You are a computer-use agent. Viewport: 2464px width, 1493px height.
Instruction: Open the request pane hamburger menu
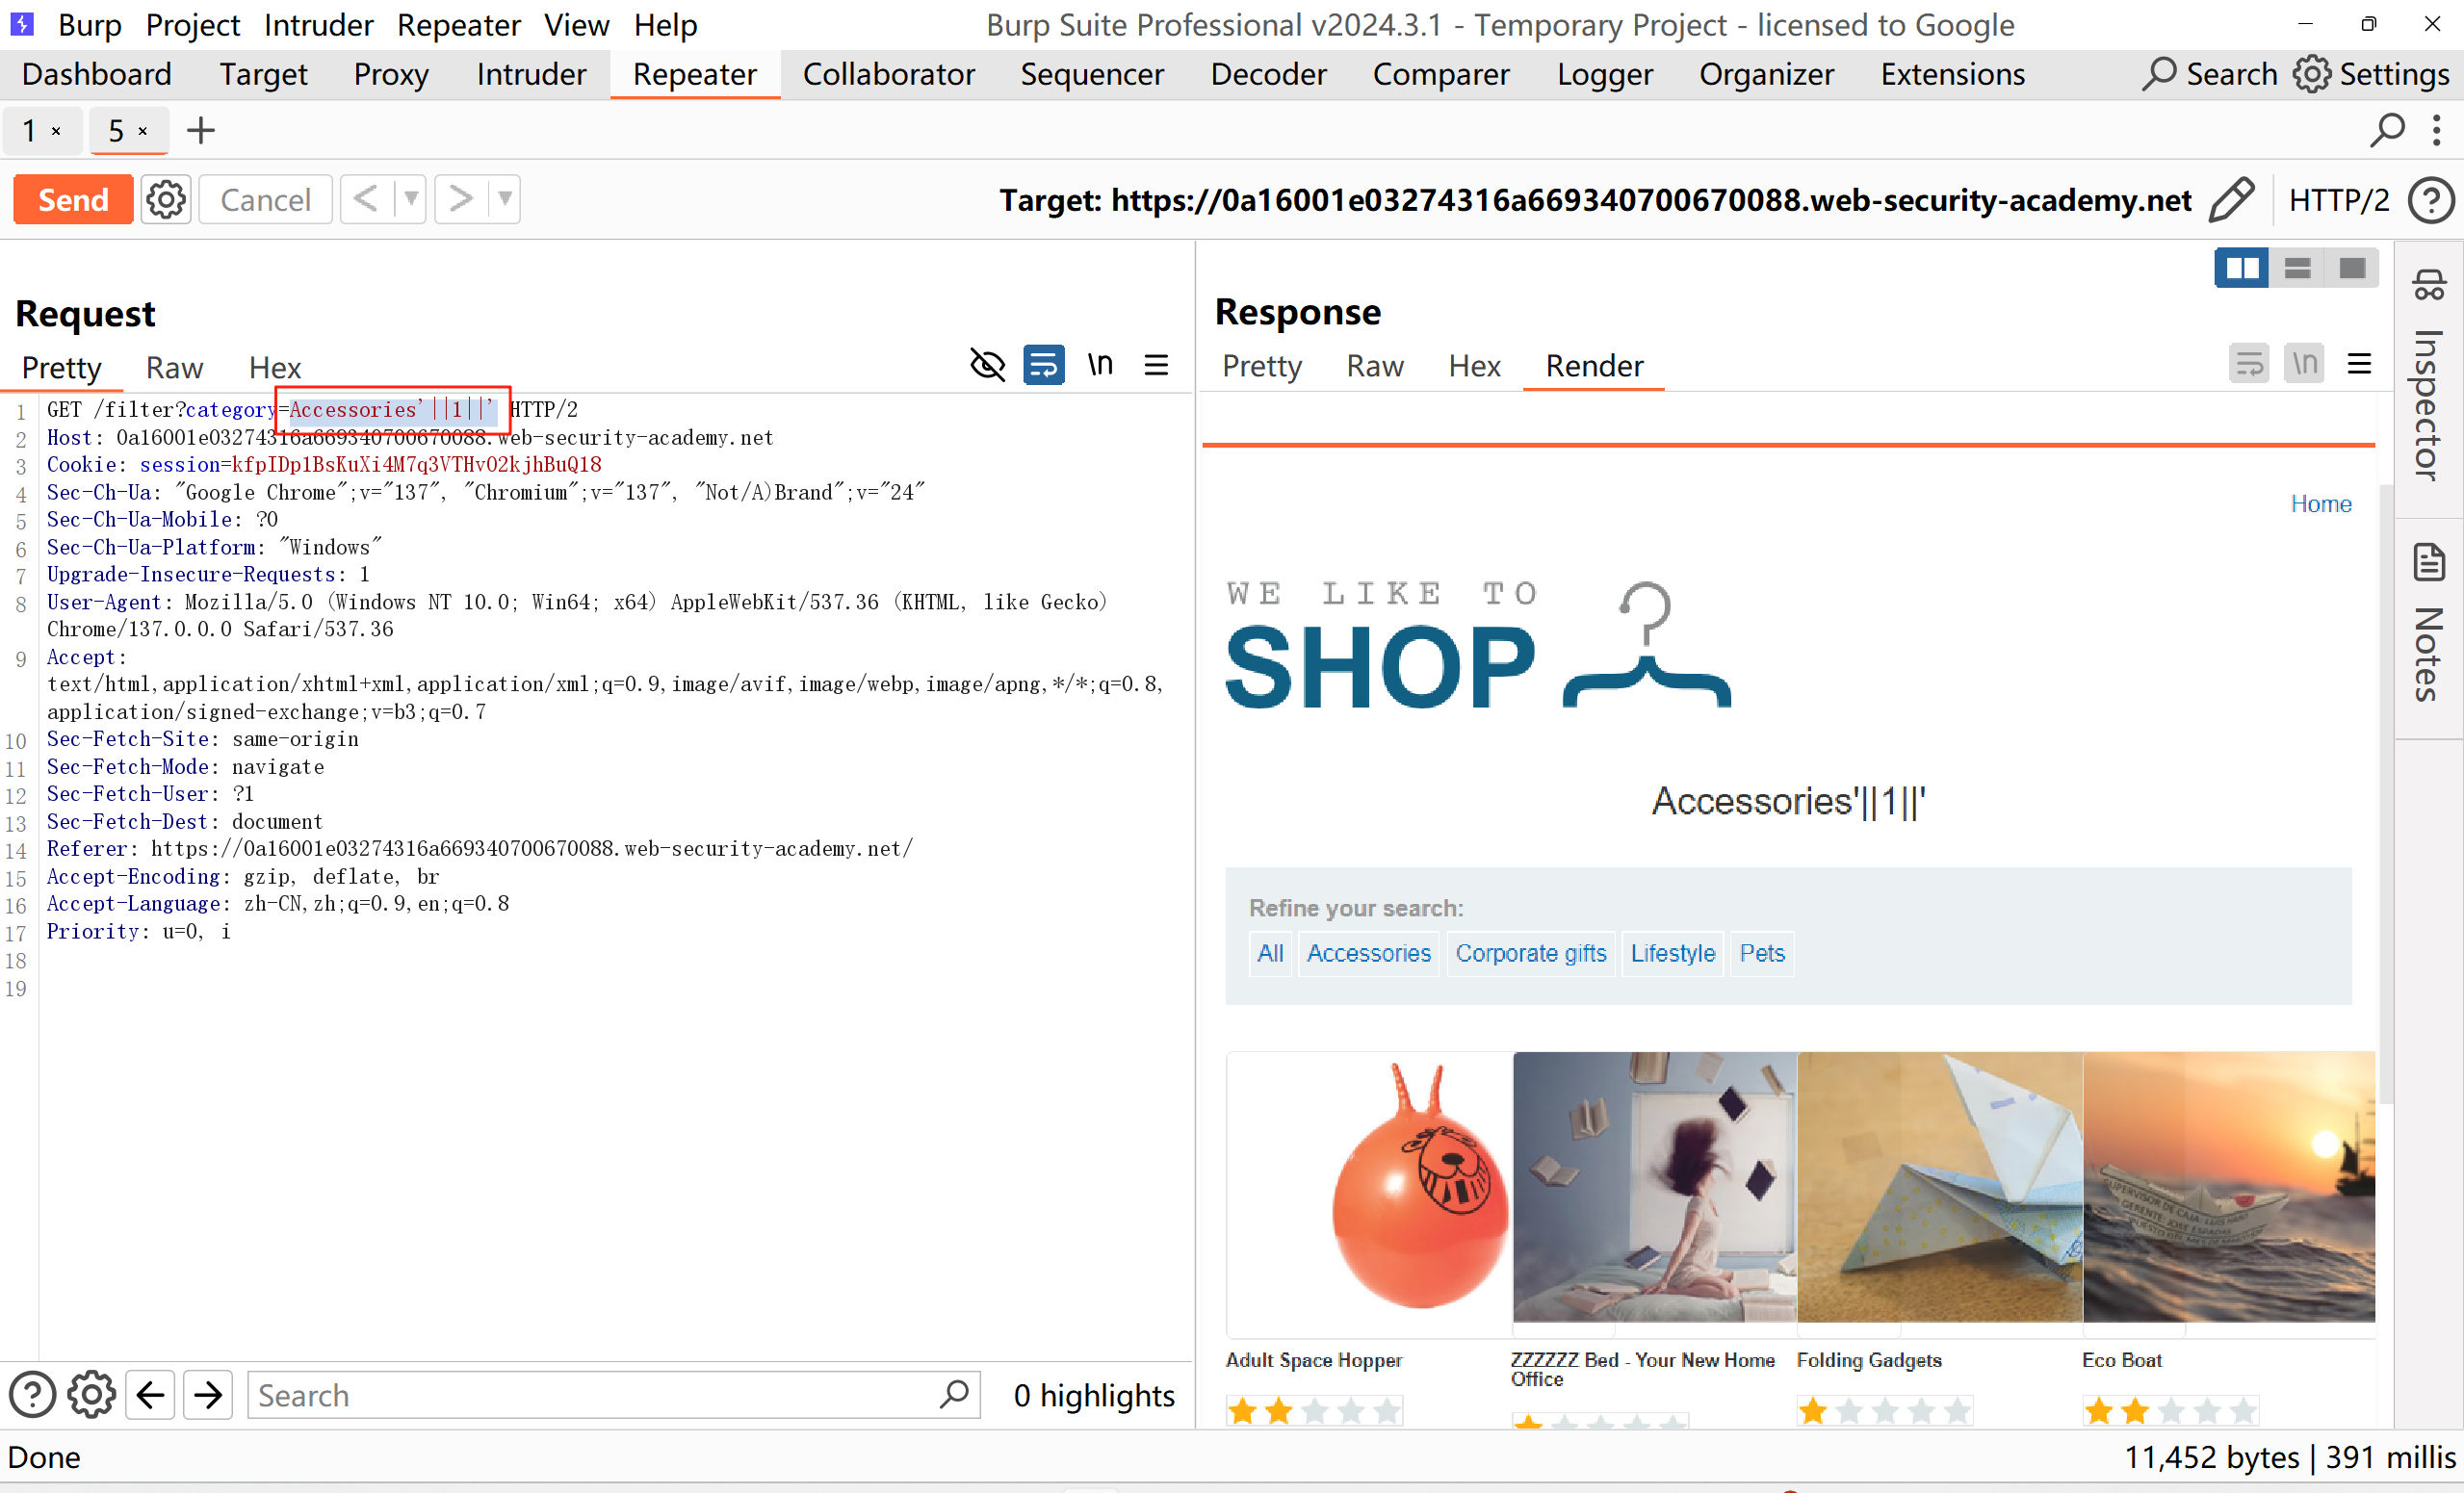tap(1156, 365)
